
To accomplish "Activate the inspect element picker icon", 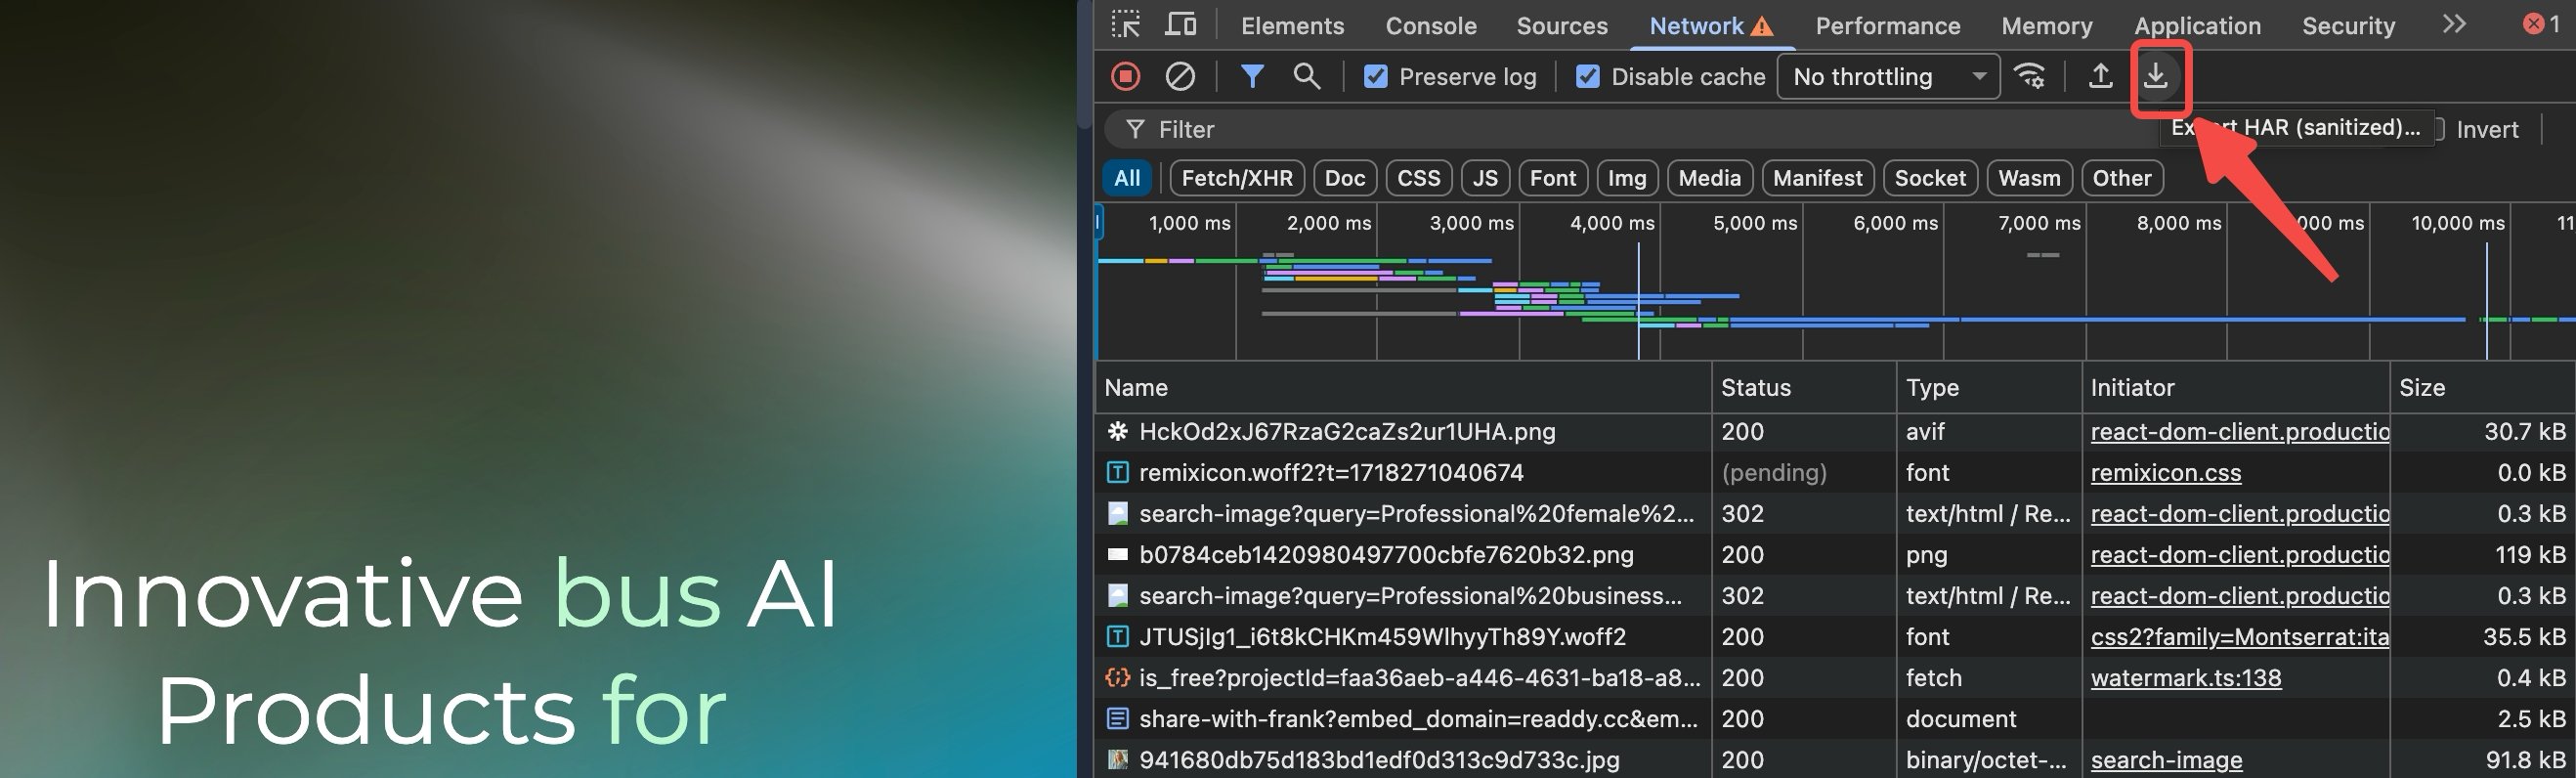I will pyautogui.click(x=1125, y=25).
